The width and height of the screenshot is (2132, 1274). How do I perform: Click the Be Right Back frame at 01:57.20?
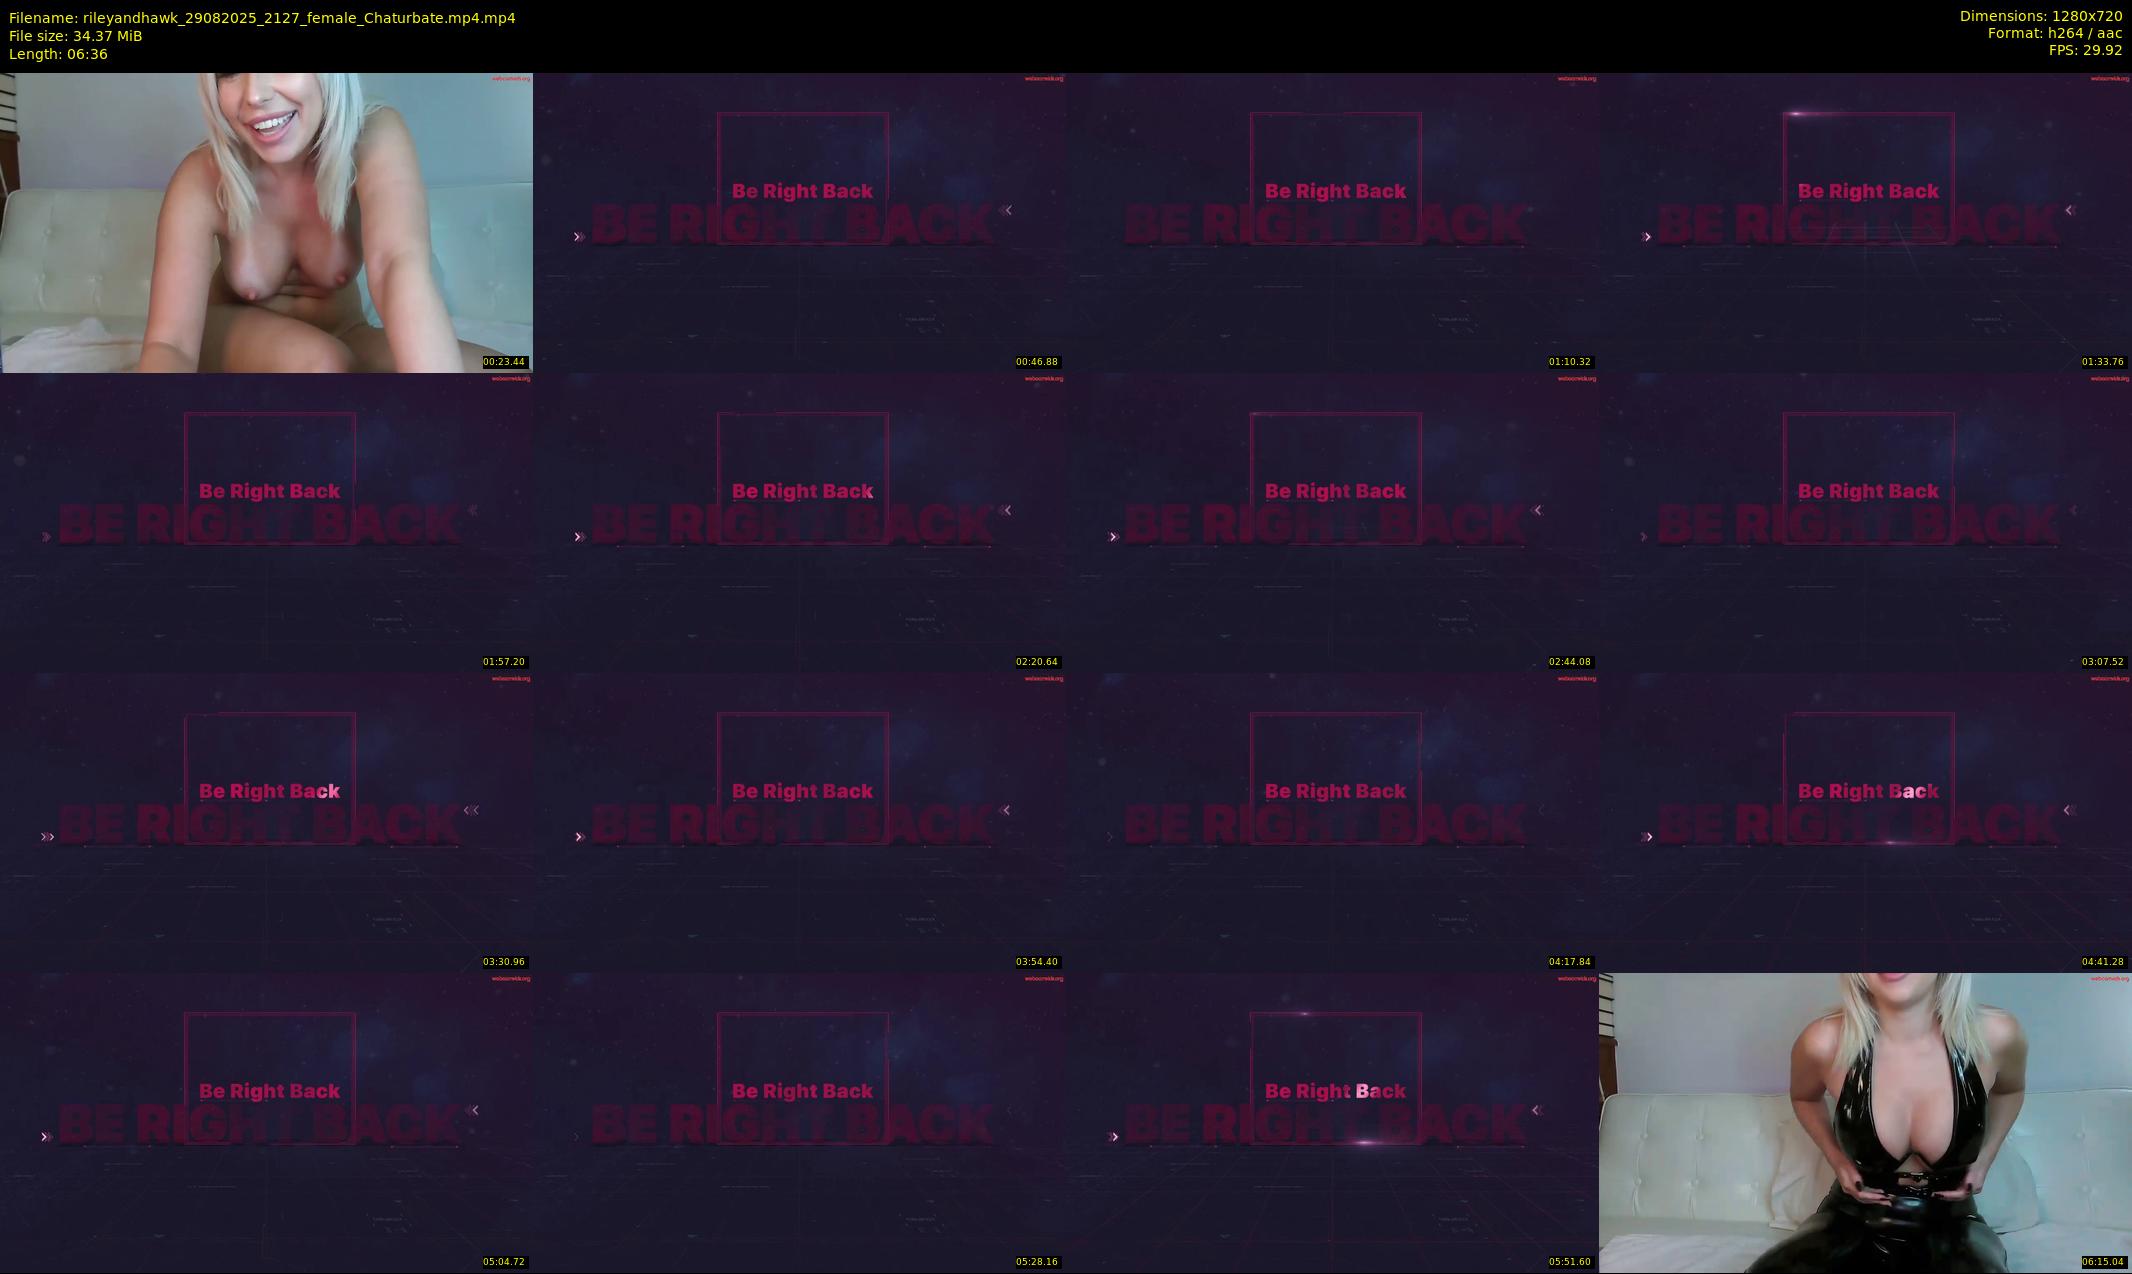tap(266, 522)
